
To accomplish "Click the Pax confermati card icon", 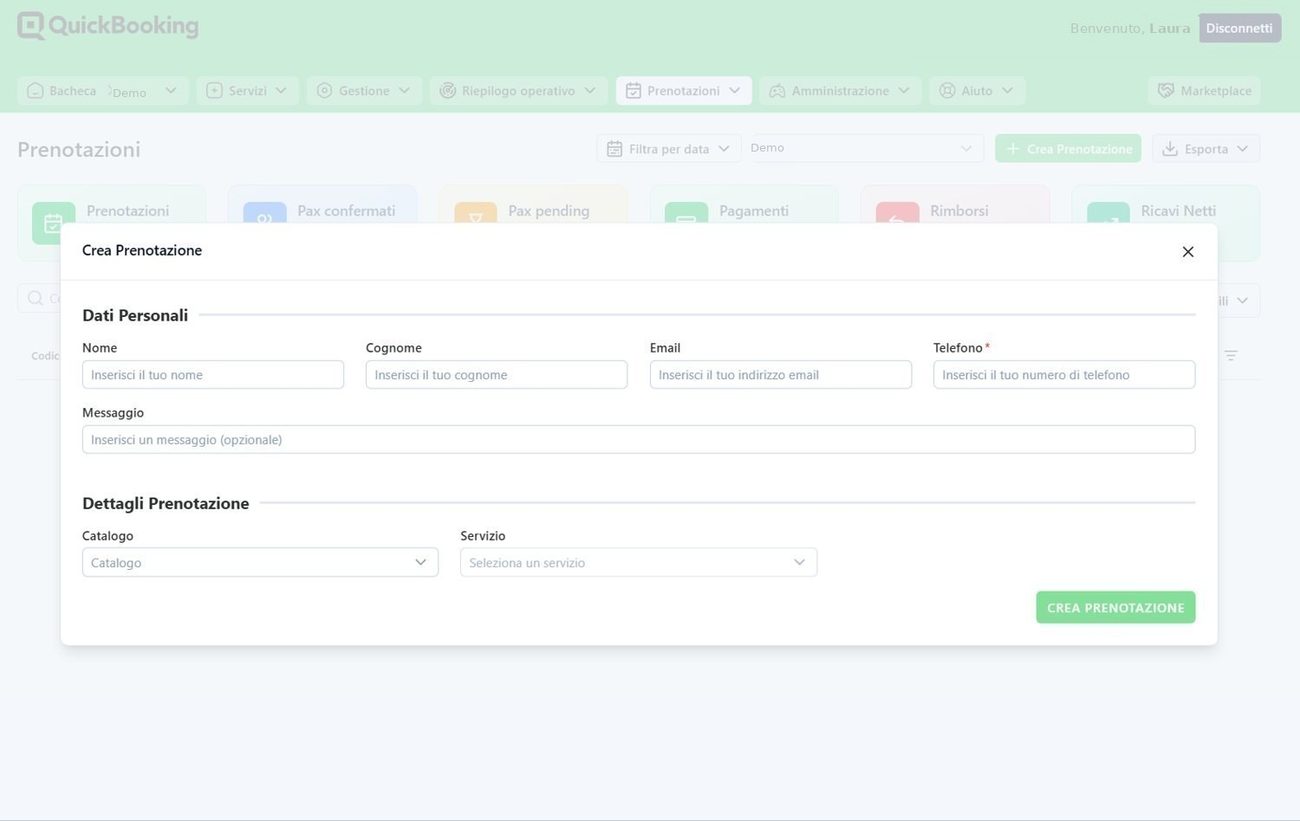I will pyautogui.click(x=264, y=213).
